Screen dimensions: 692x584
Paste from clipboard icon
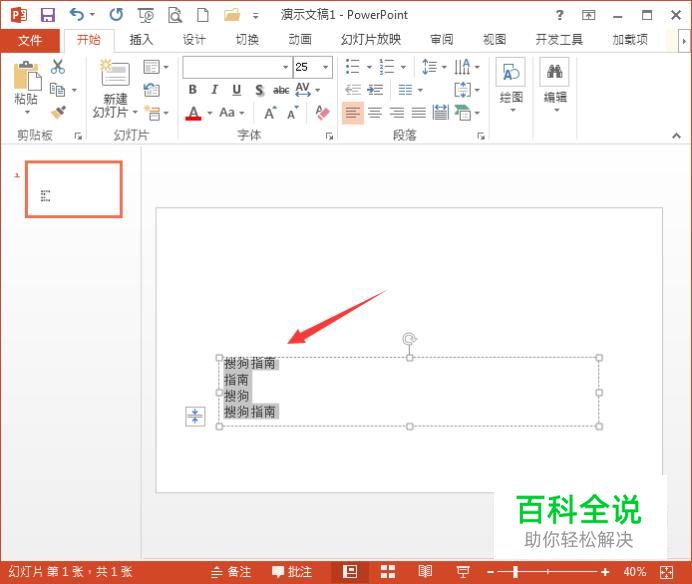tap(27, 76)
